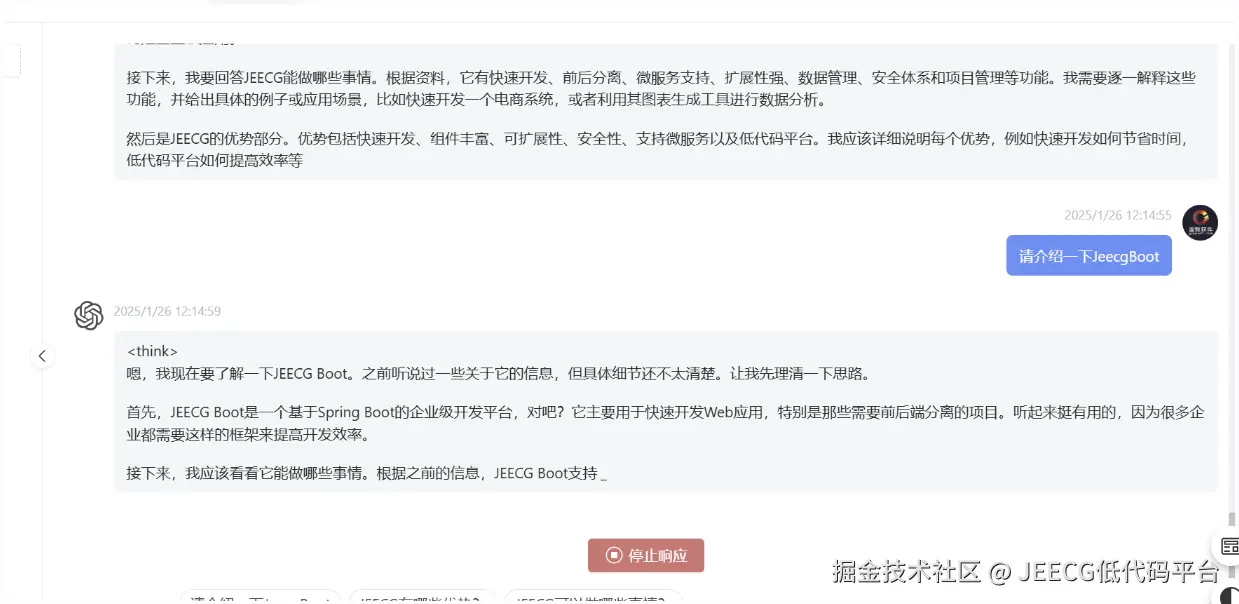Screen dimensions: 1239x604
Task: Choose the 请介绍一下JeecgBoot suggestion chip at bottom
Action: (x=260, y=599)
